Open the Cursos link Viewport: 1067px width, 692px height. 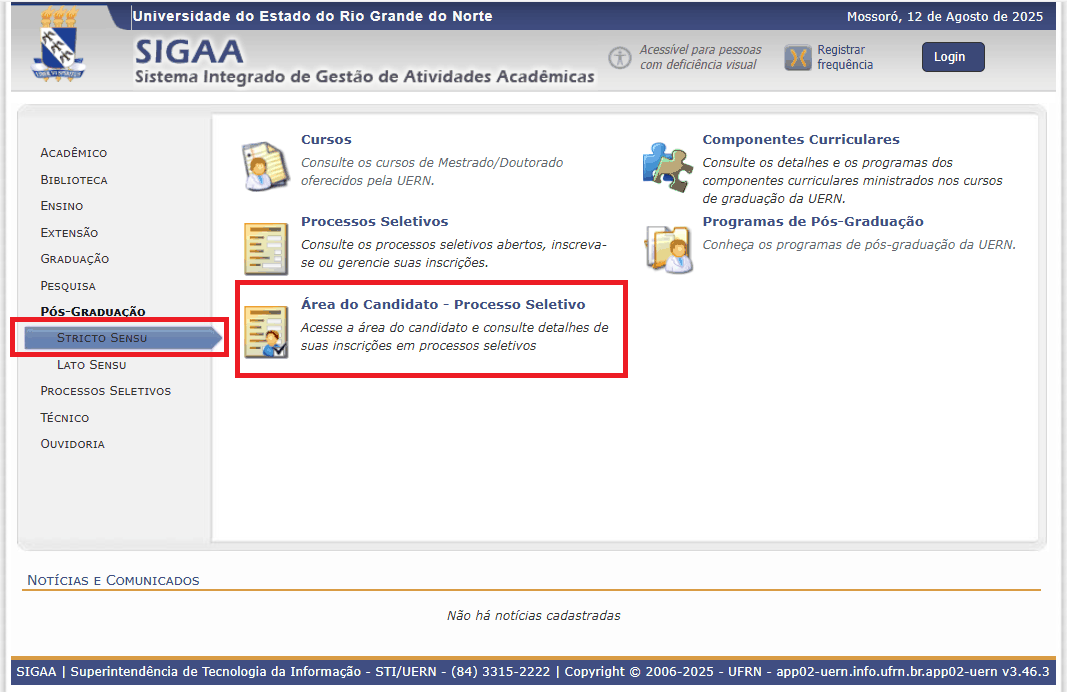(x=326, y=140)
